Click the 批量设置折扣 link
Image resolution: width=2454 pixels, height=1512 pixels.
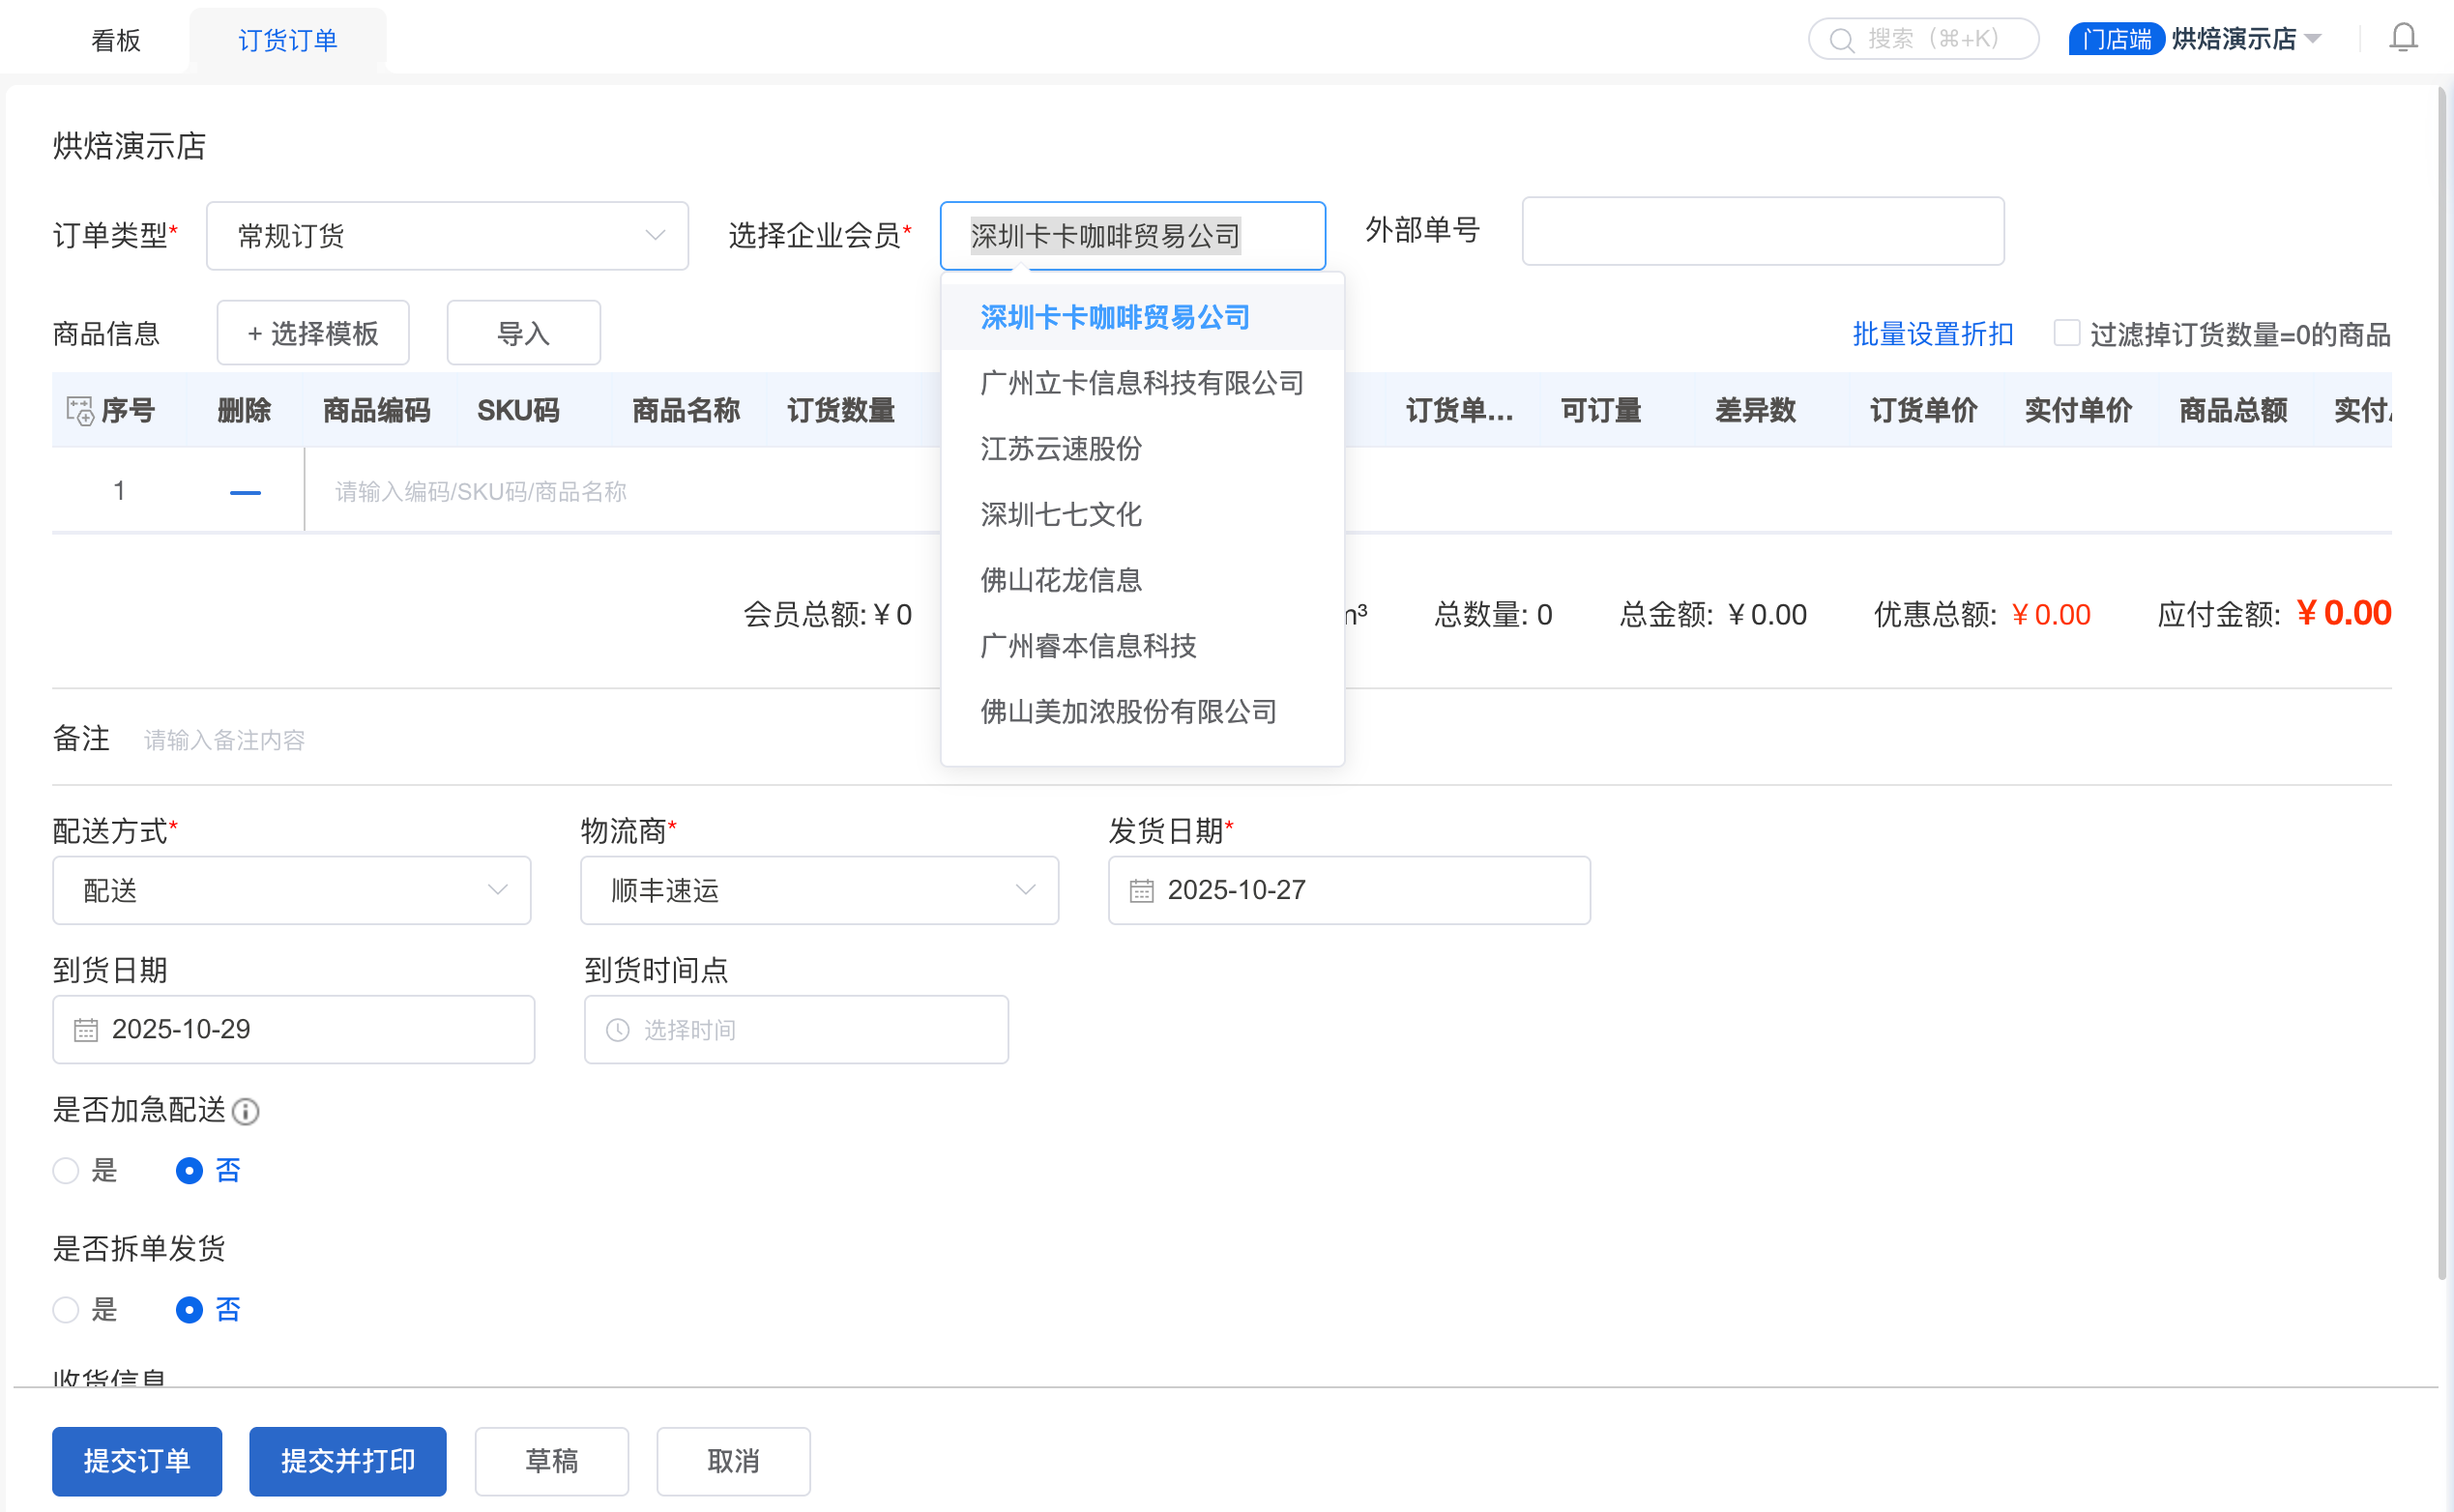(1932, 334)
